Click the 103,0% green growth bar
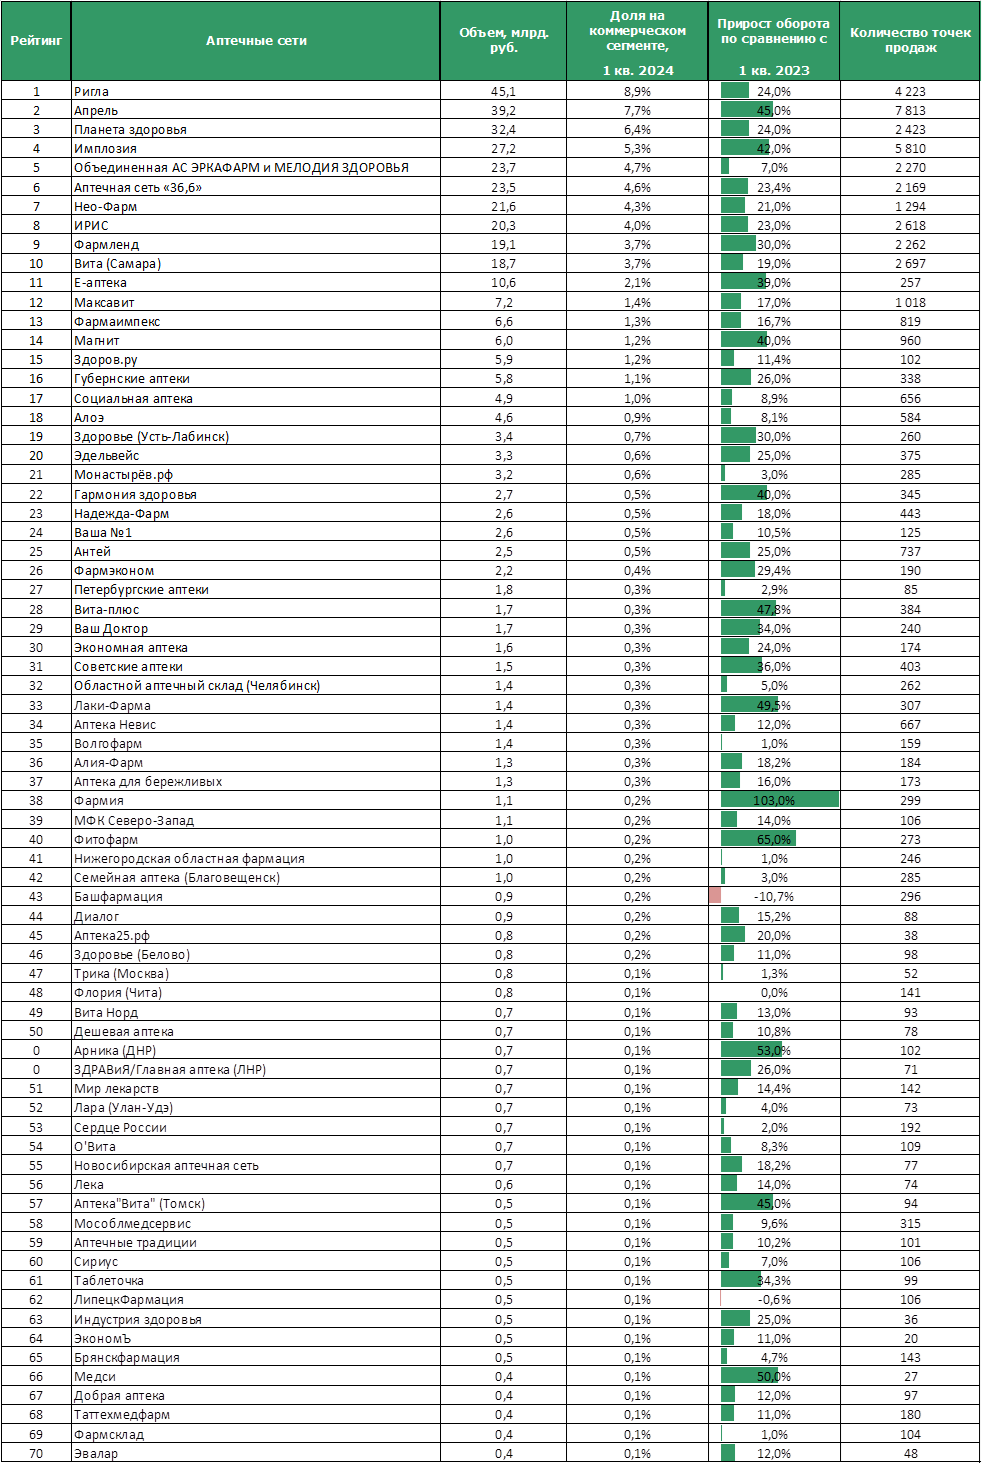982x1464 pixels. (780, 800)
